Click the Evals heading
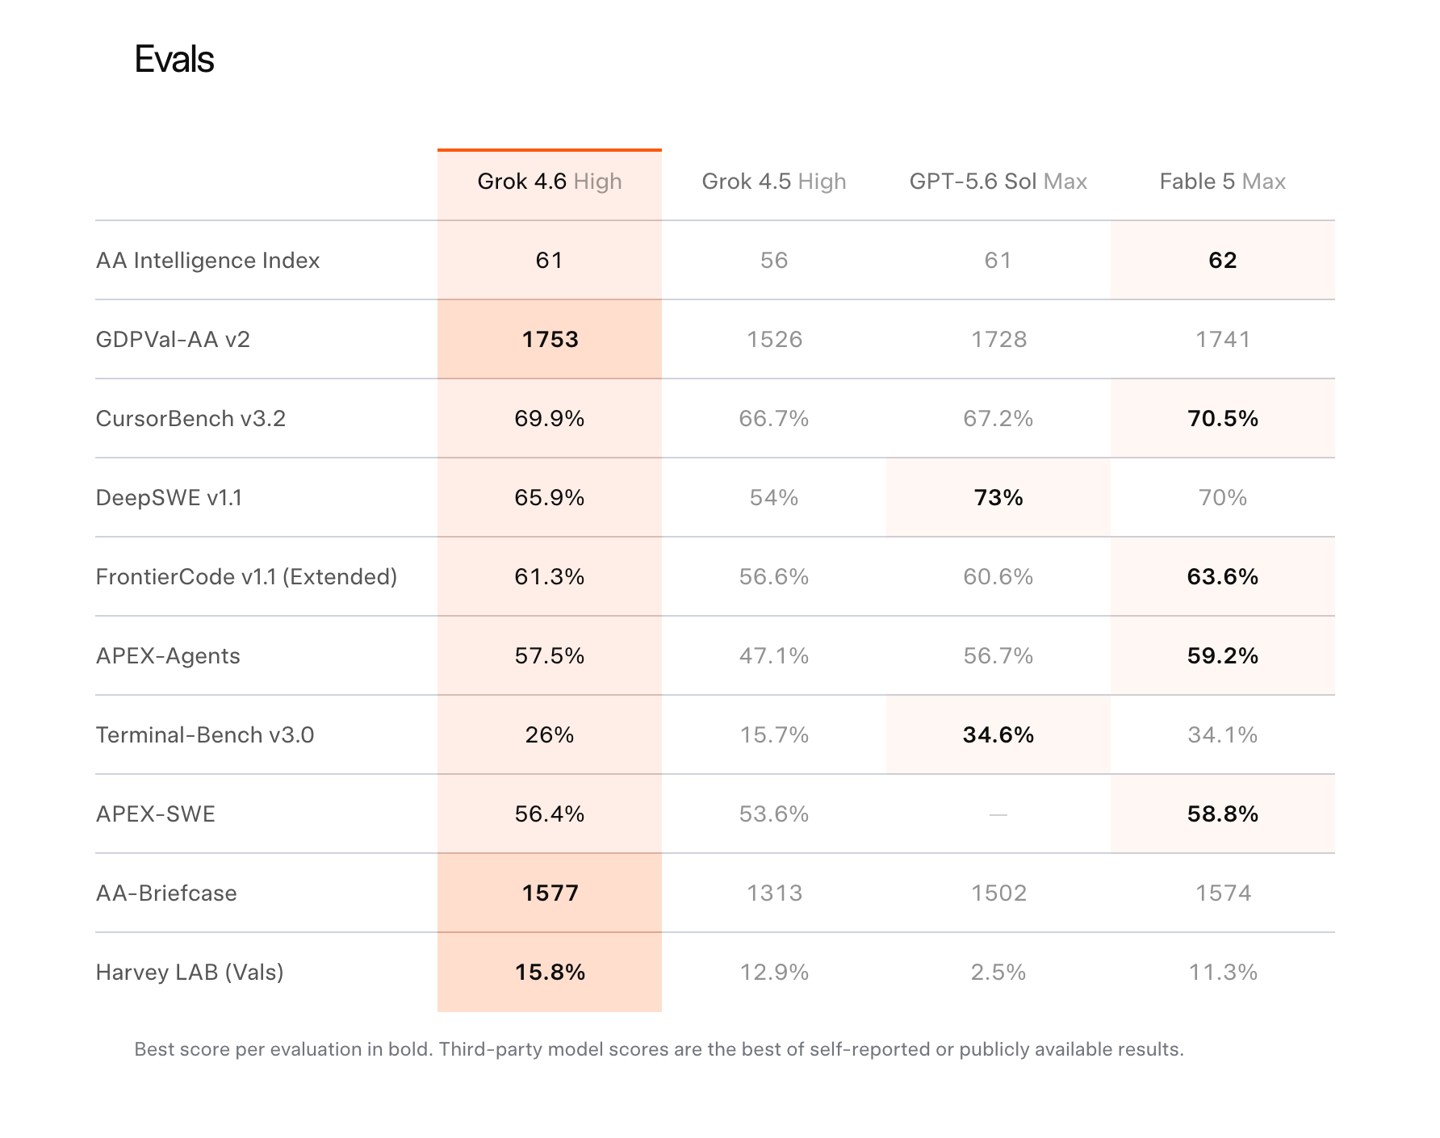This screenshot has width=1440, height=1138. tap(174, 59)
